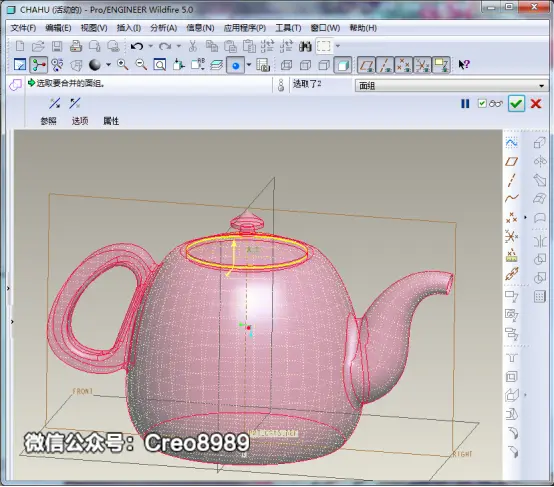Open the 面组 selection filter dropdown
The image size is (554, 487).
coord(452,86)
